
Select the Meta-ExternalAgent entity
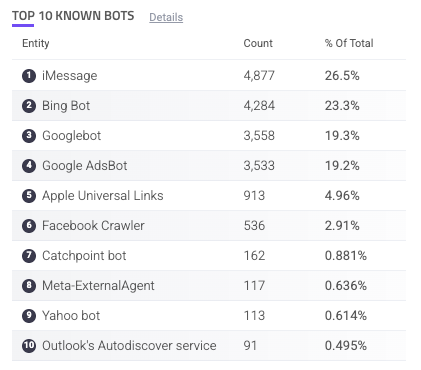pos(98,286)
